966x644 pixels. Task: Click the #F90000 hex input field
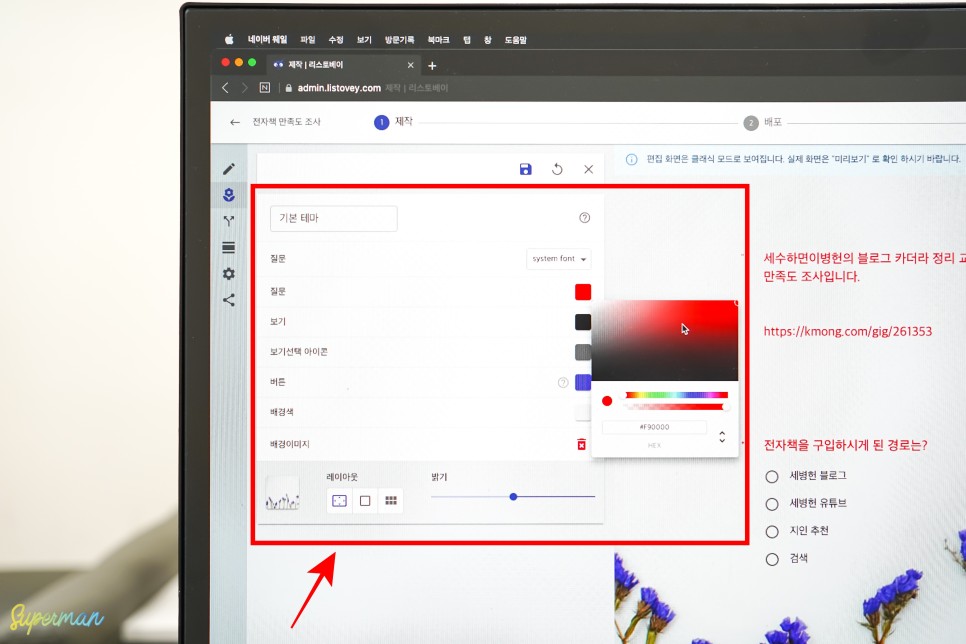[x=654, y=426]
